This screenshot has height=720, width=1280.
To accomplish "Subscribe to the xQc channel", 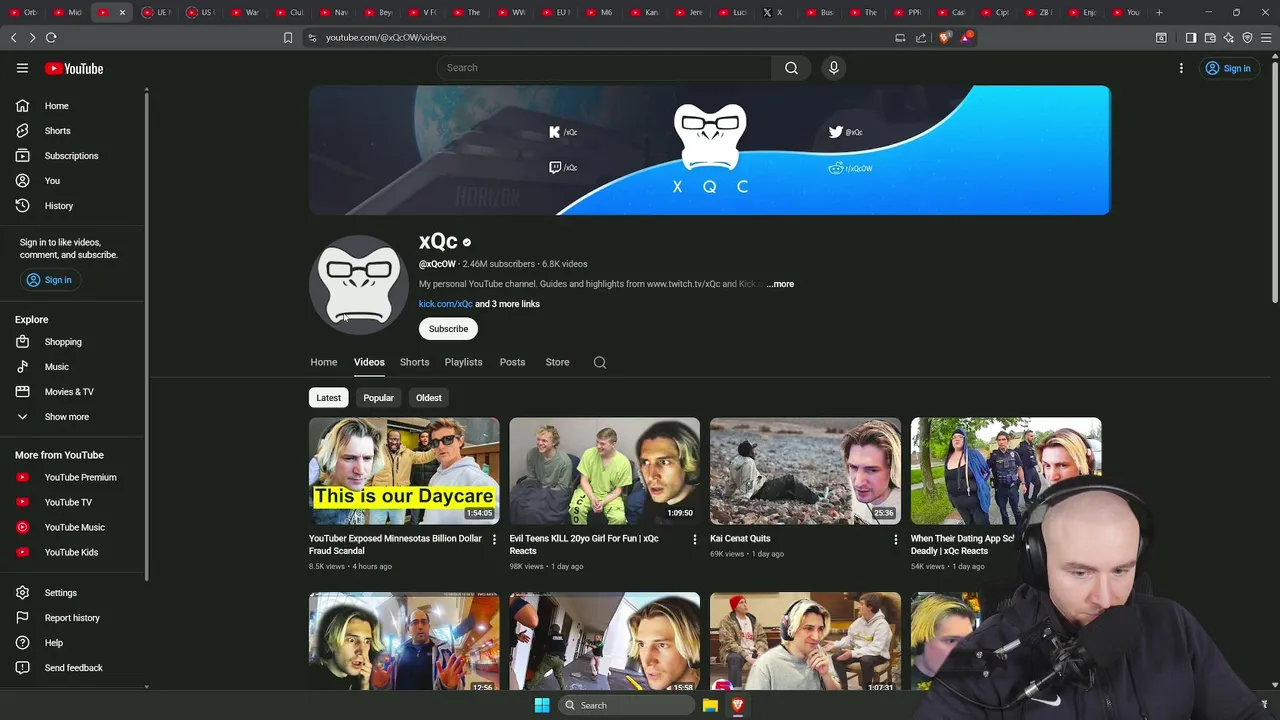I will pos(448,329).
